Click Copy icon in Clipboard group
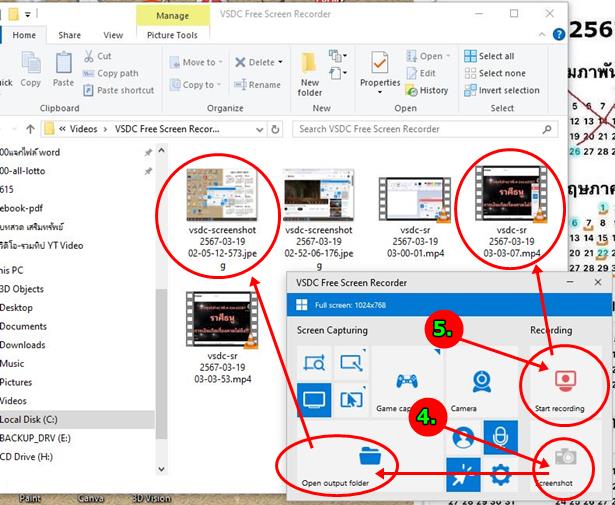This screenshot has height=505, width=615. (31, 69)
